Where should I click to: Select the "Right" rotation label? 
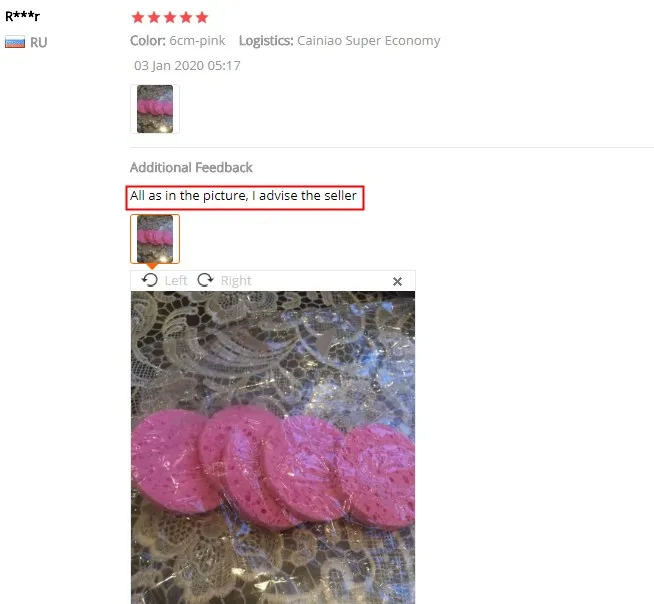[x=236, y=280]
